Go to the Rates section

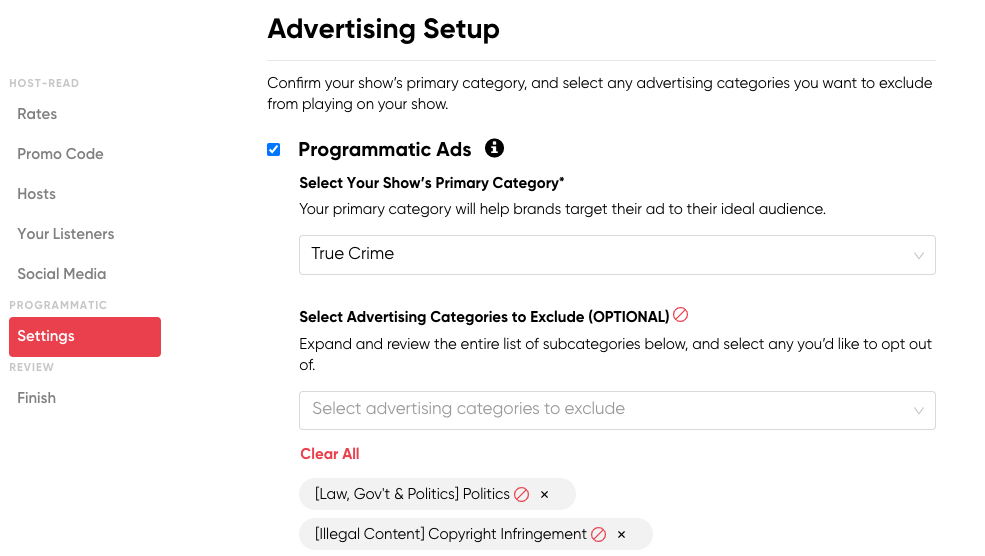[37, 114]
